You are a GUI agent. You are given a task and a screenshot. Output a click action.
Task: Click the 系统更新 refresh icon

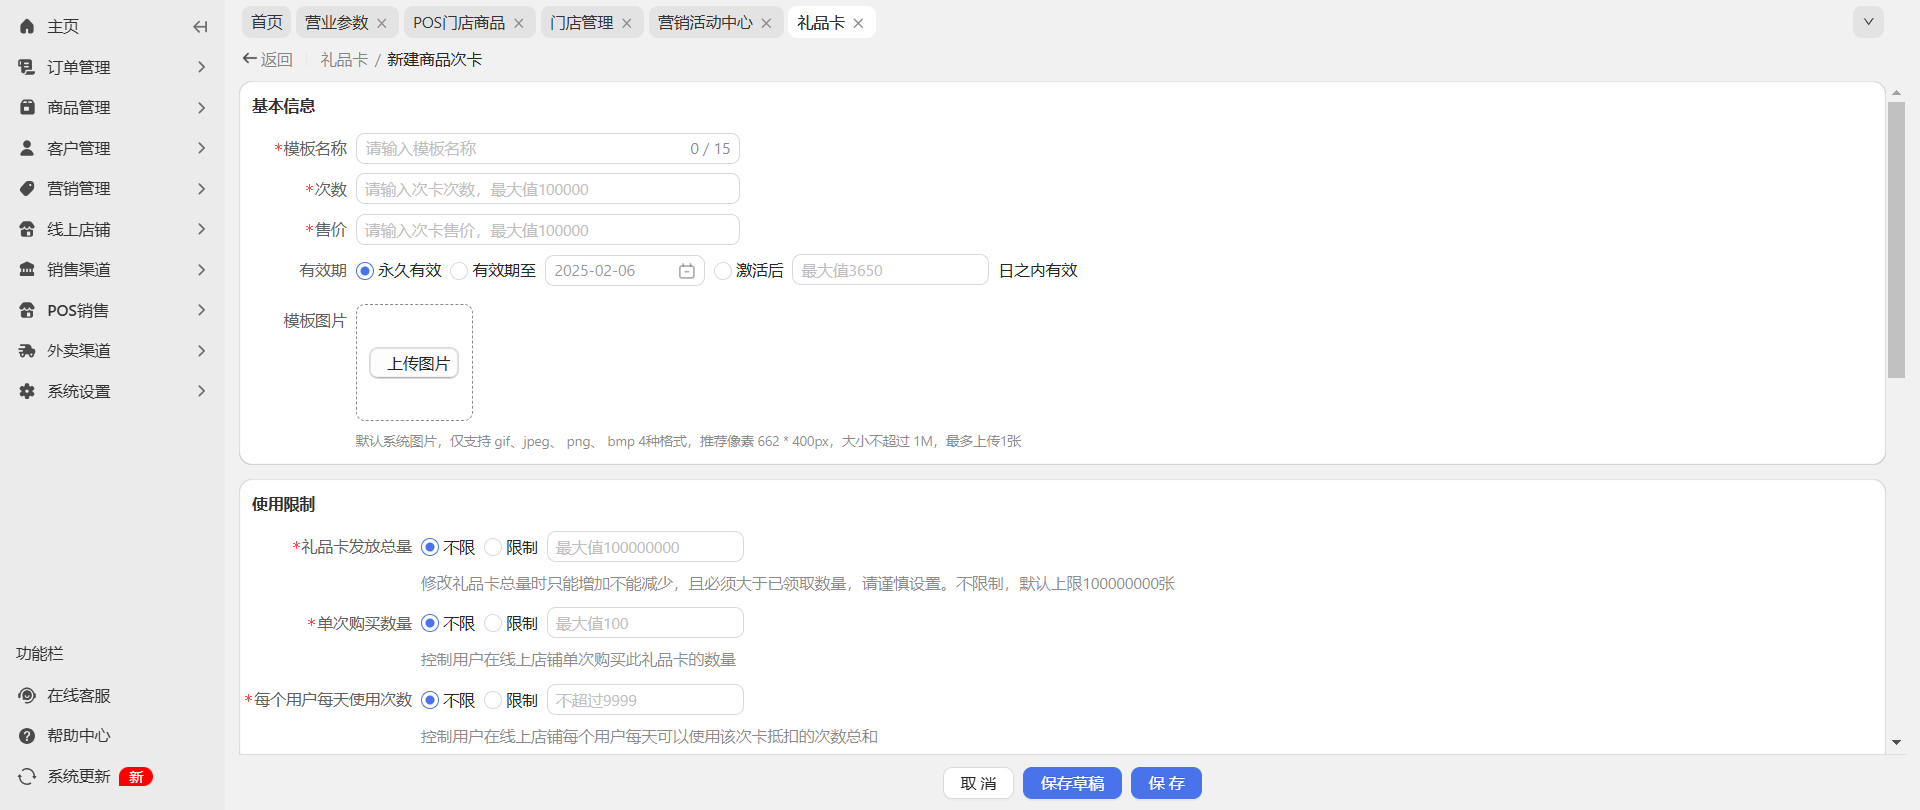27,776
